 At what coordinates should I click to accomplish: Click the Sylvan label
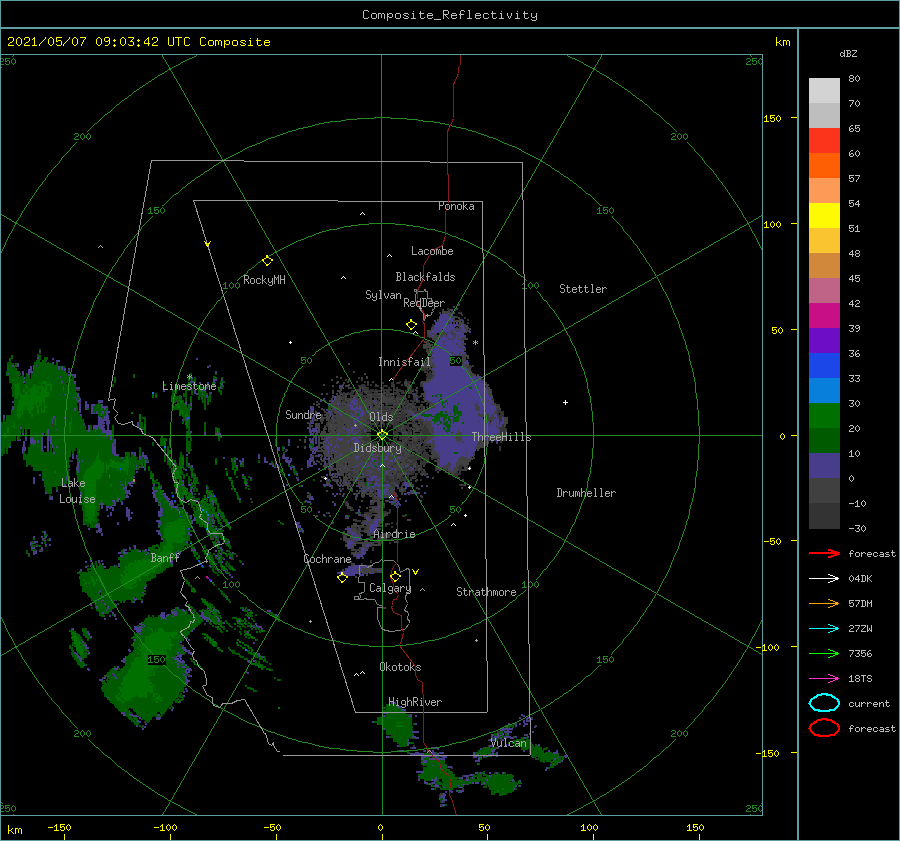383,295
